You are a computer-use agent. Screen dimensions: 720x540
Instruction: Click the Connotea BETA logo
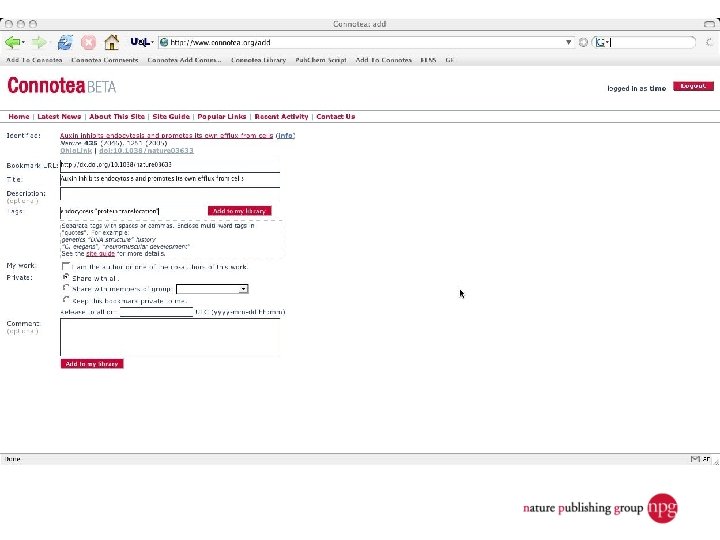tap(62, 86)
